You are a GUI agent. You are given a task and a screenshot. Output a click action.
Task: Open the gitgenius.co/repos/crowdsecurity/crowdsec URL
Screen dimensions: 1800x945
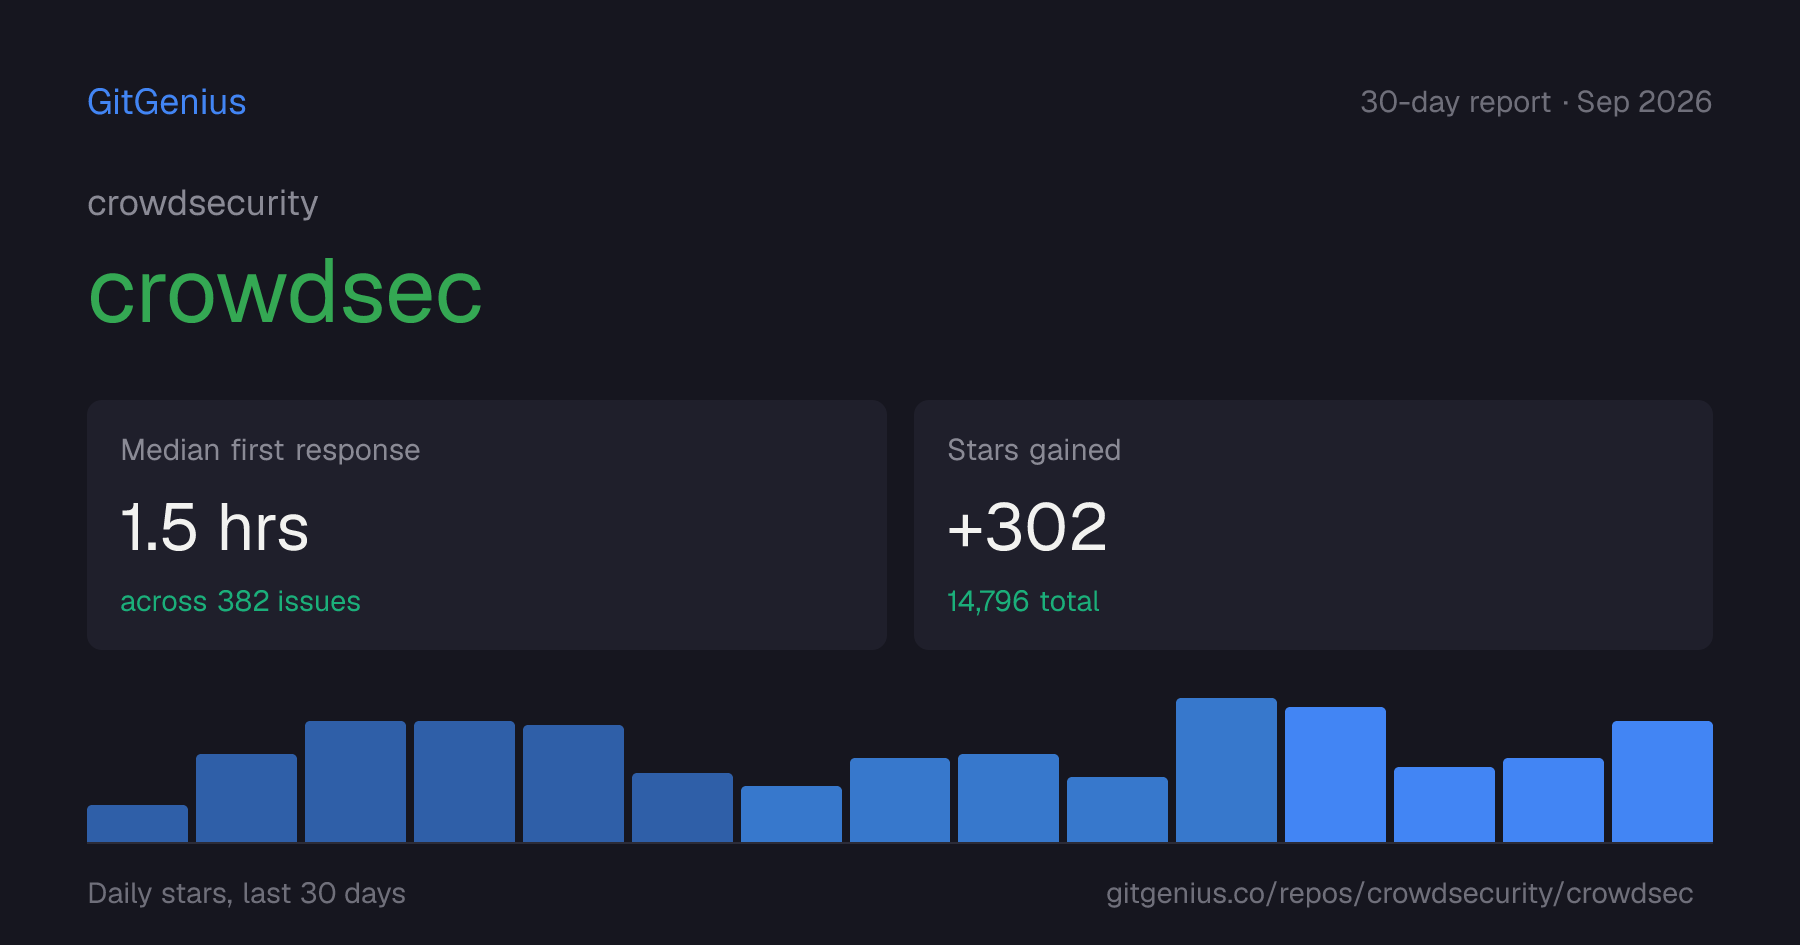coord(1400,893)
